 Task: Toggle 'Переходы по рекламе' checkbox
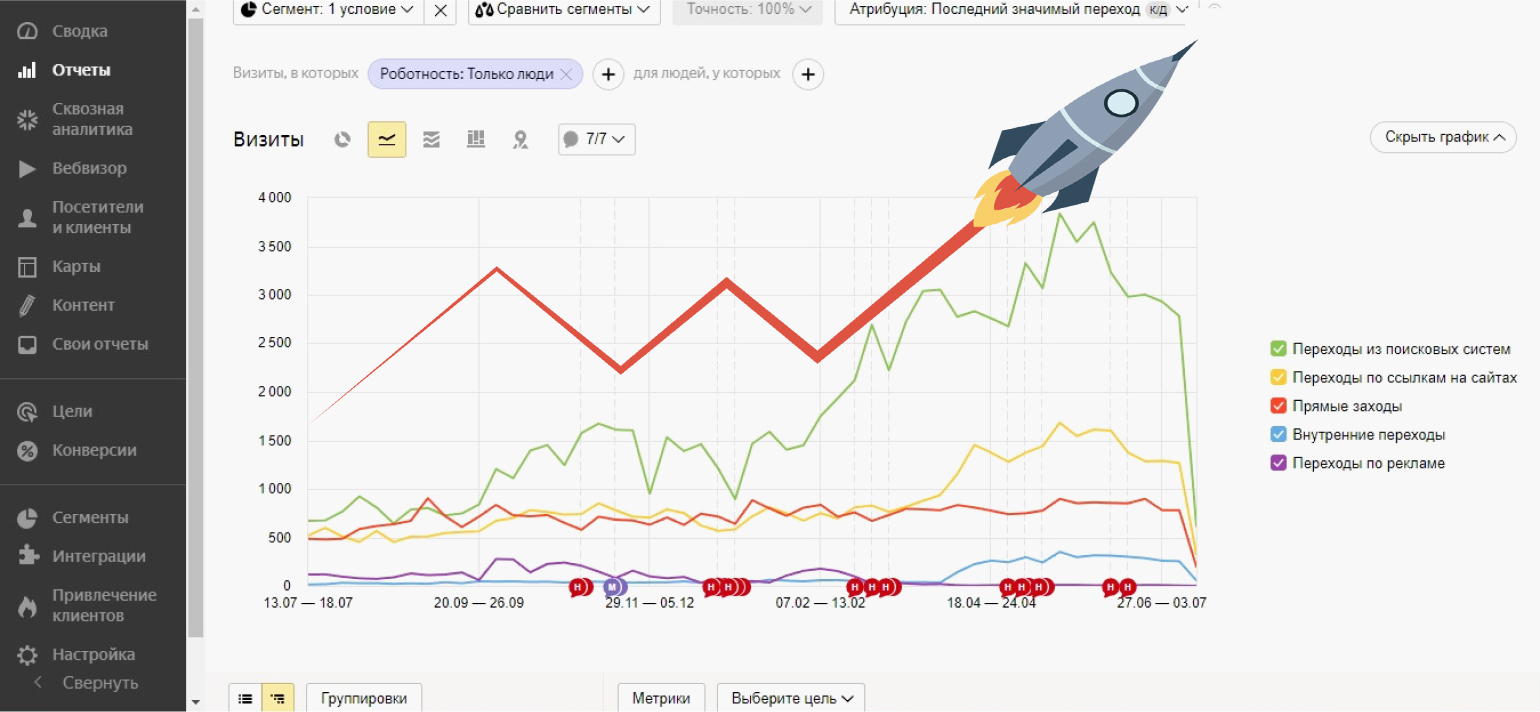click(1278, 463)
